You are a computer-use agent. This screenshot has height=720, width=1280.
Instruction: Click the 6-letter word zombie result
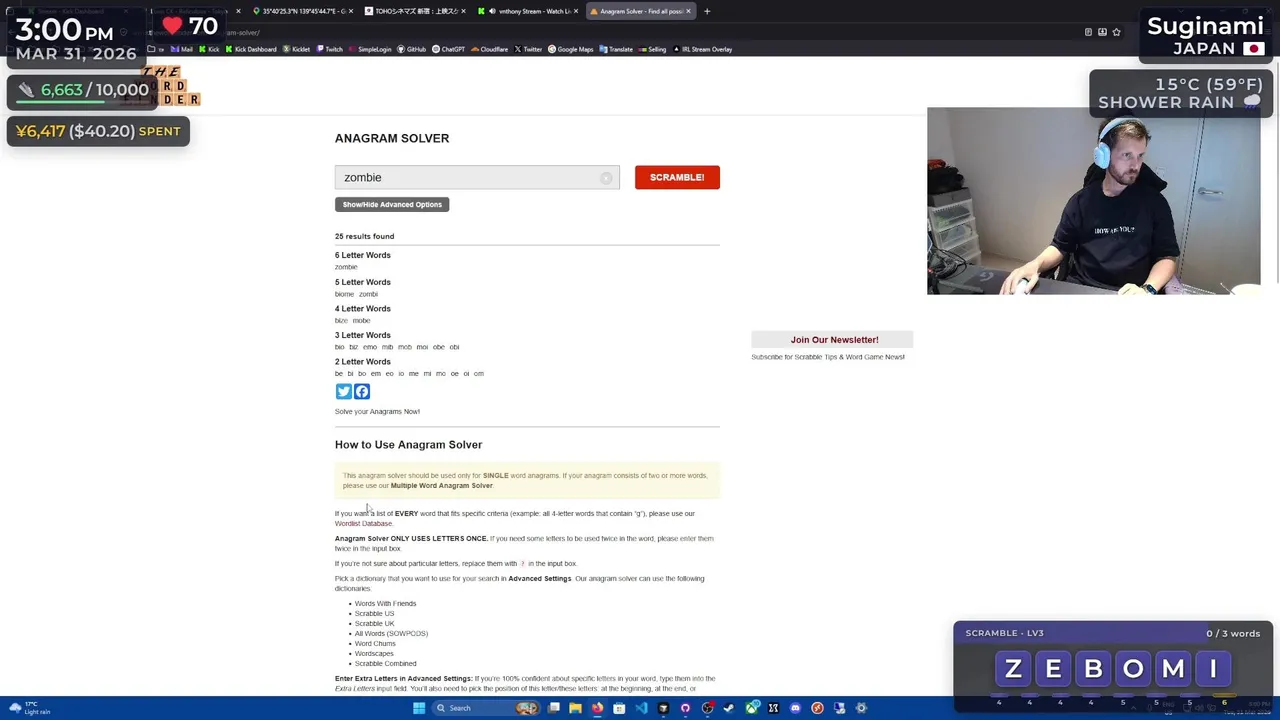tap(346, 267)
